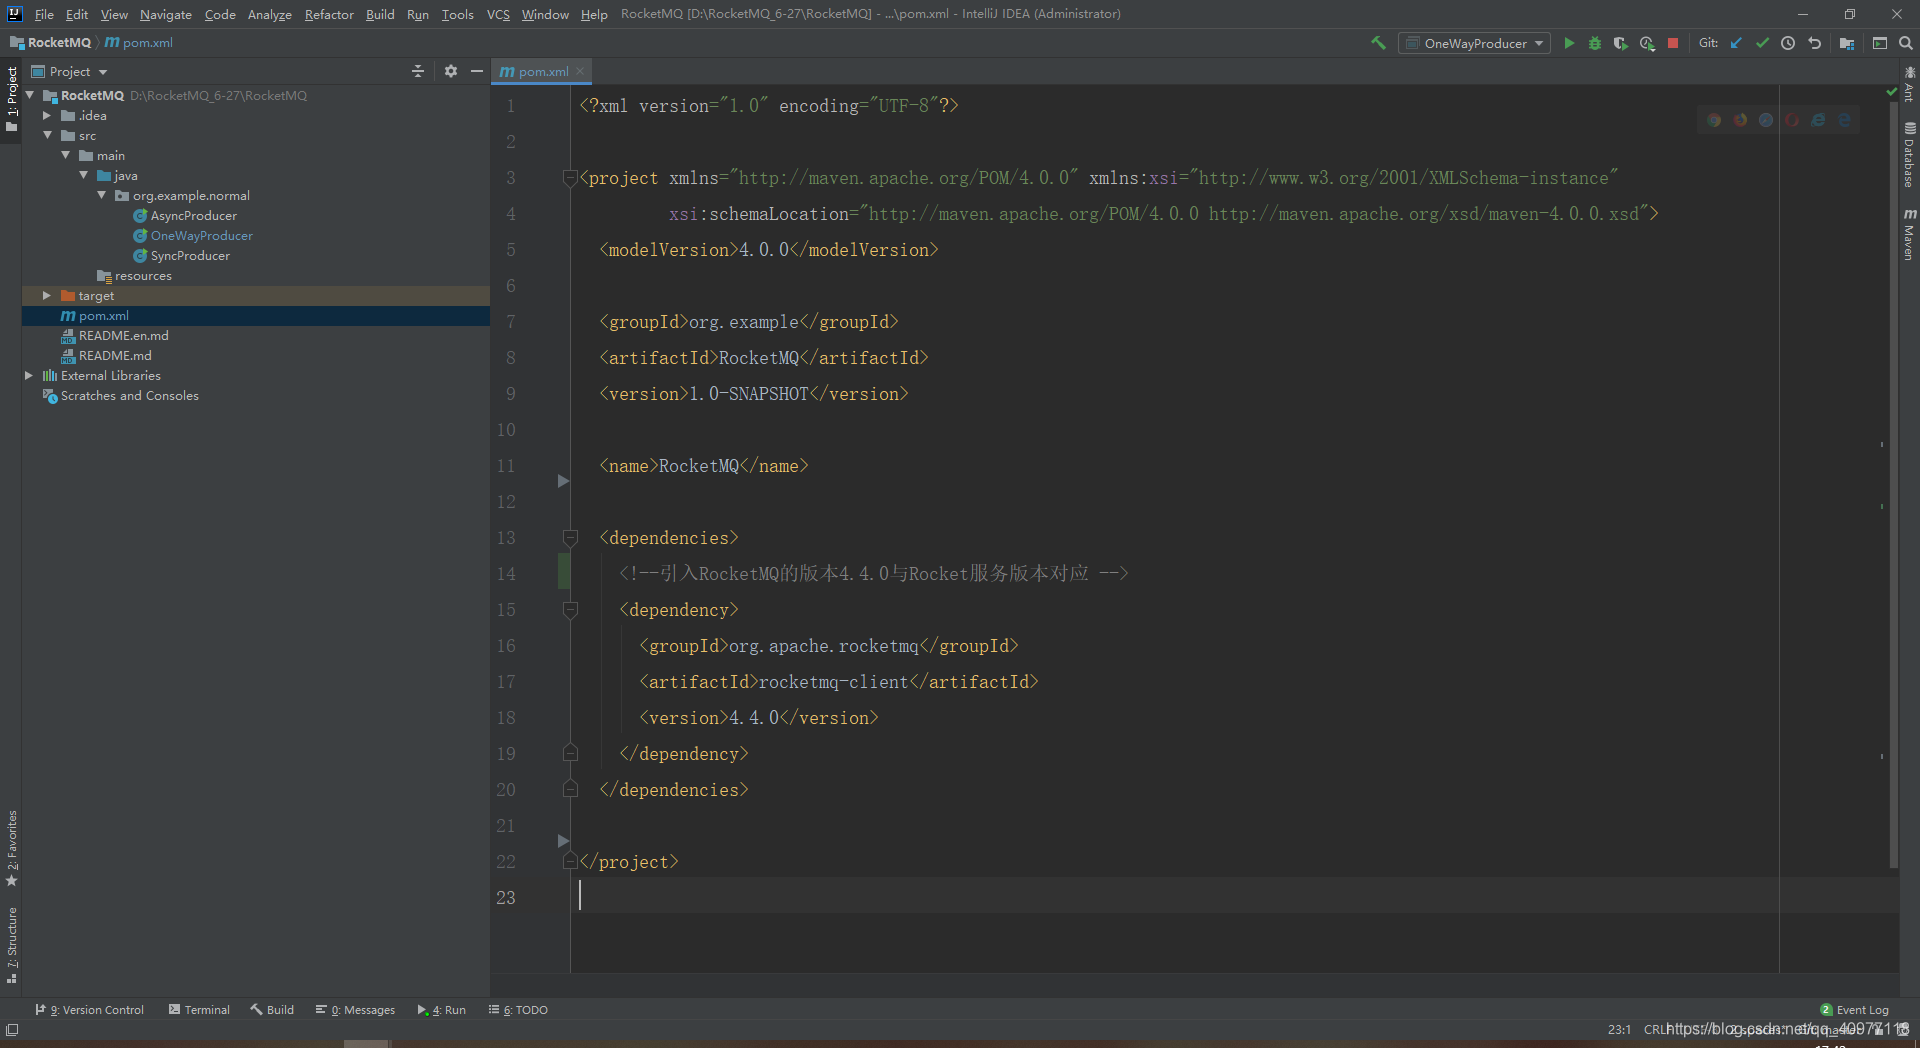Image resolution: width=1920 pixels, height=1048 pixels.
Task: Open in Edge browser icon
Action: (1844, 120)
